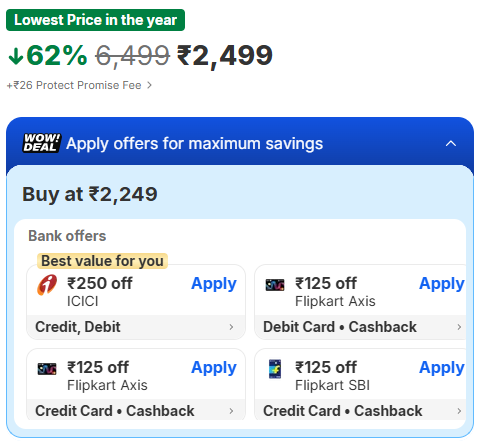Screen dimensions: 489x448
Task: Click the Flipkart Axis credit card icon
Action: 47,369
